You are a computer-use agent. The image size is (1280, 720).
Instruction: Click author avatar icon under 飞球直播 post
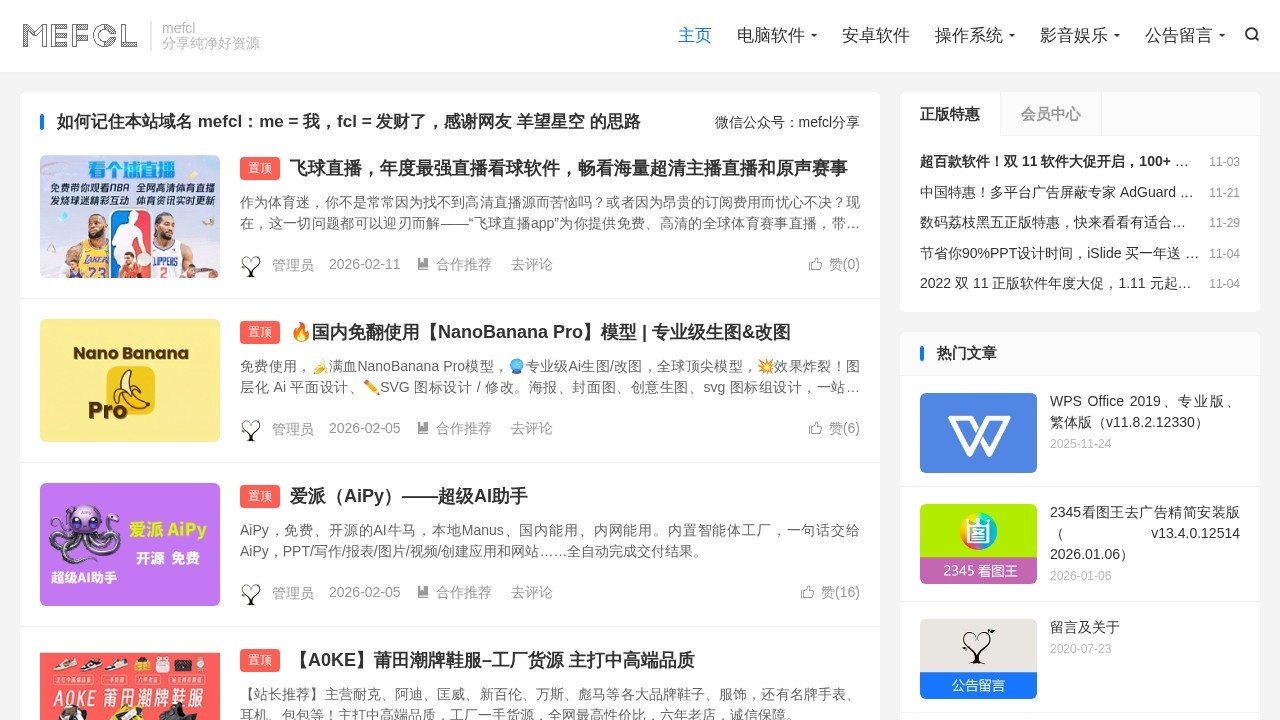click(251, 265)
